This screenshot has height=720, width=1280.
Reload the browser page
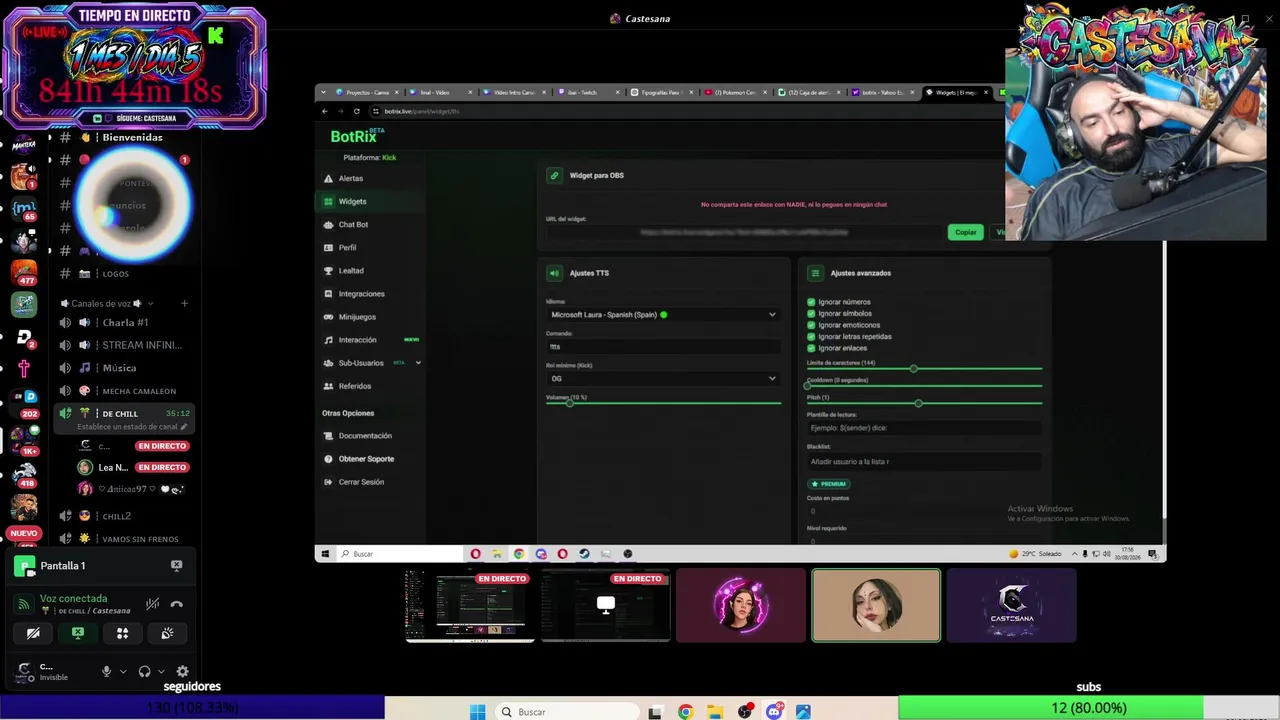[x=357, y=111]
